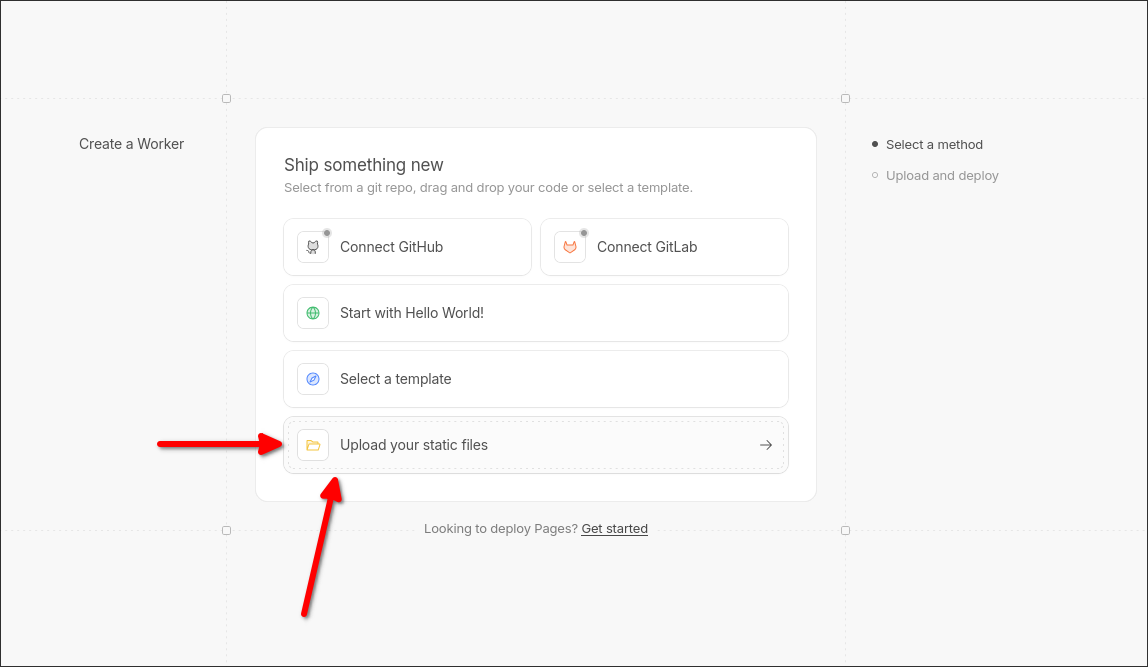Click the status dot on GitLab icon
Viewport: 1148px width, 667px height.
click(584, 233)
